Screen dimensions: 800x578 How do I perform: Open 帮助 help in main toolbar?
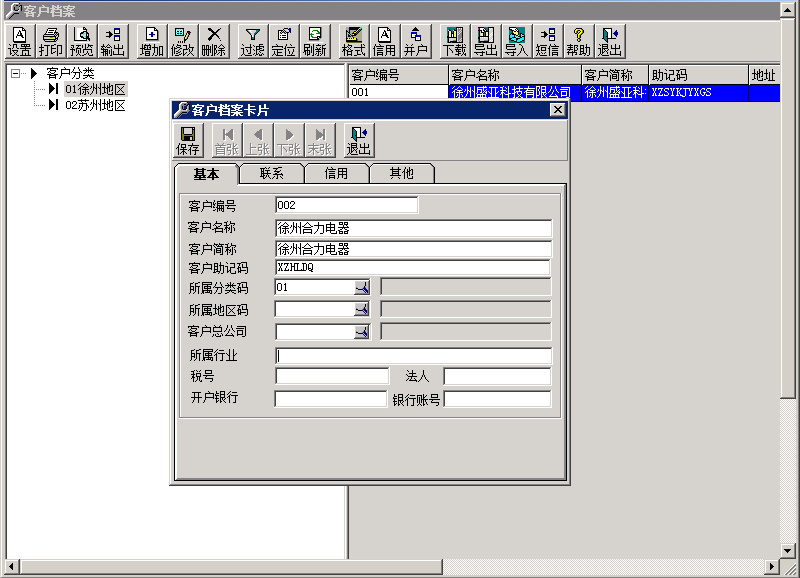tap(579, 41)
